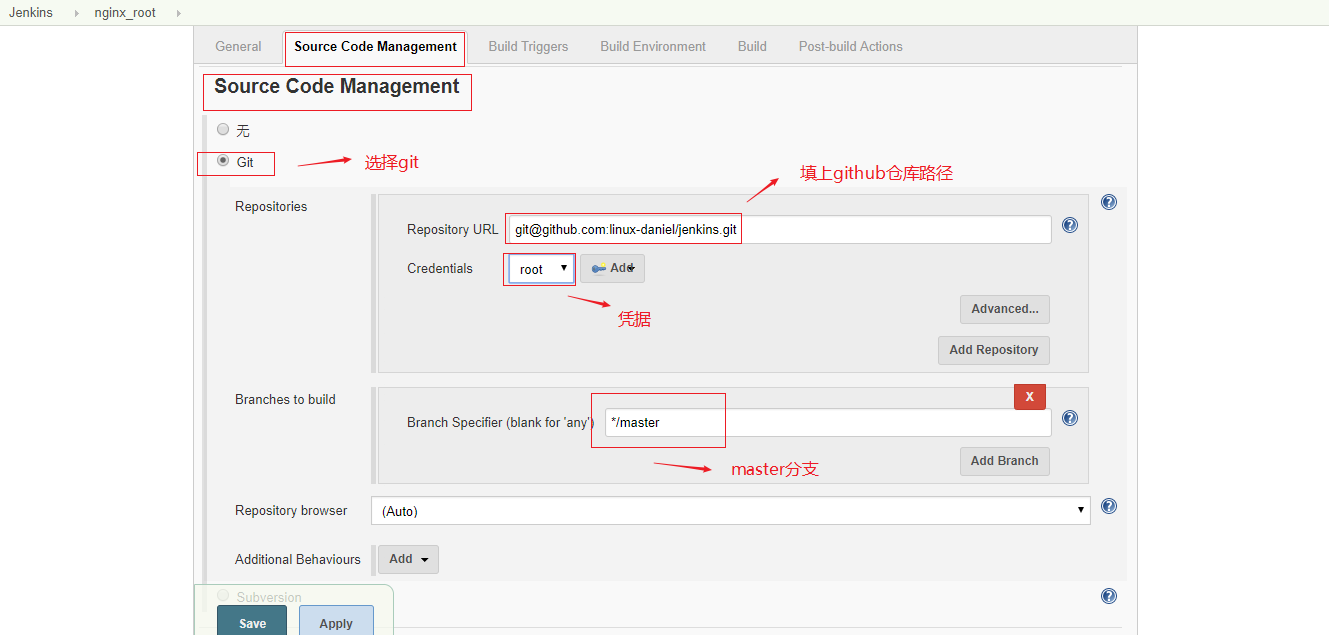Screen dimensions: 1329x635
Task: Go to Jenkins breadcrumb home link
Action: pos(31,13)
